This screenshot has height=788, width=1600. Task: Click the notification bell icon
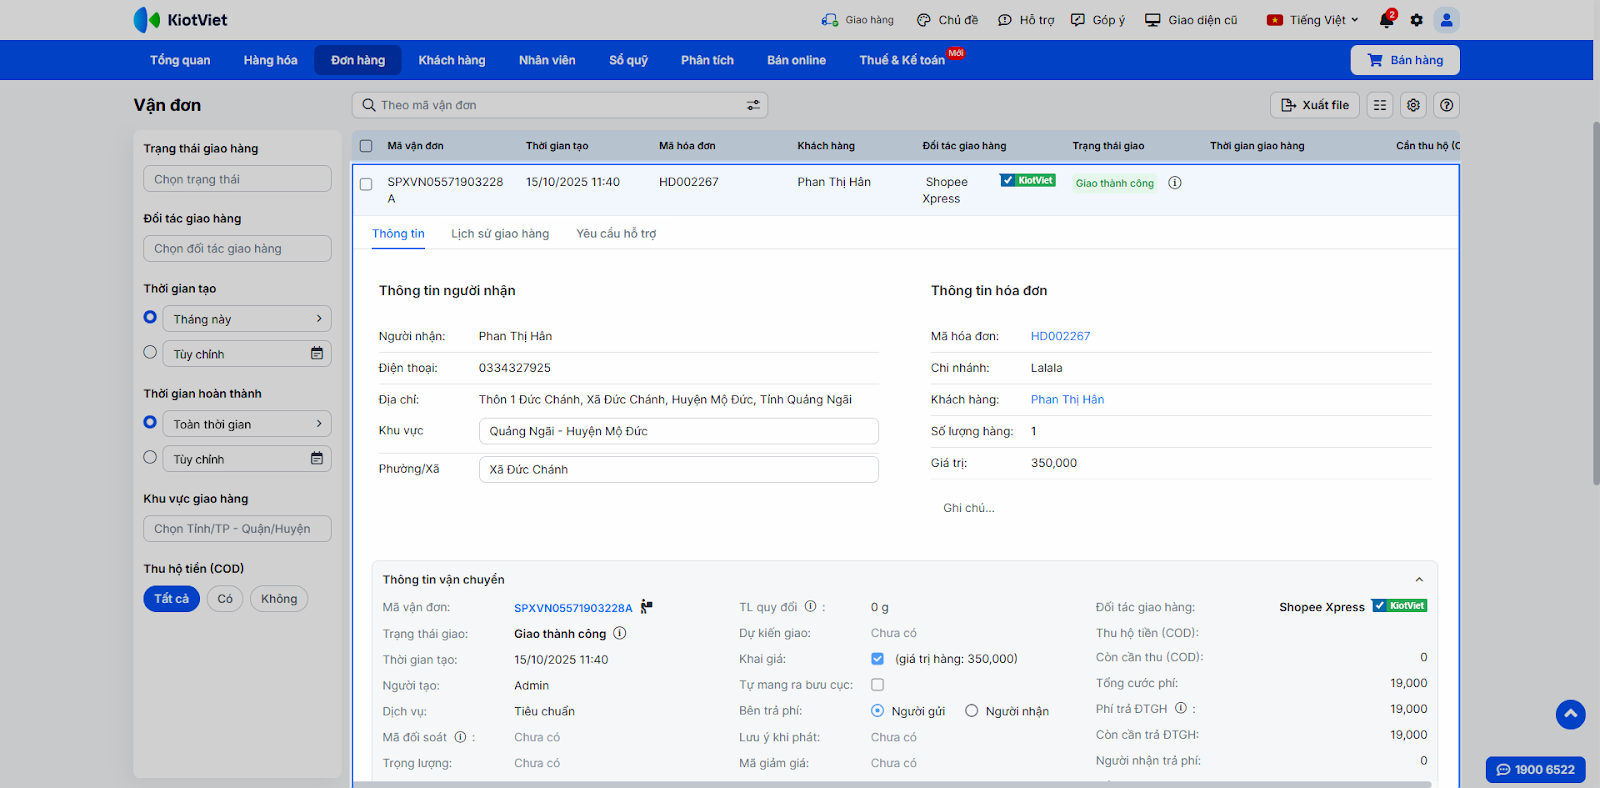click(1385, 20)
